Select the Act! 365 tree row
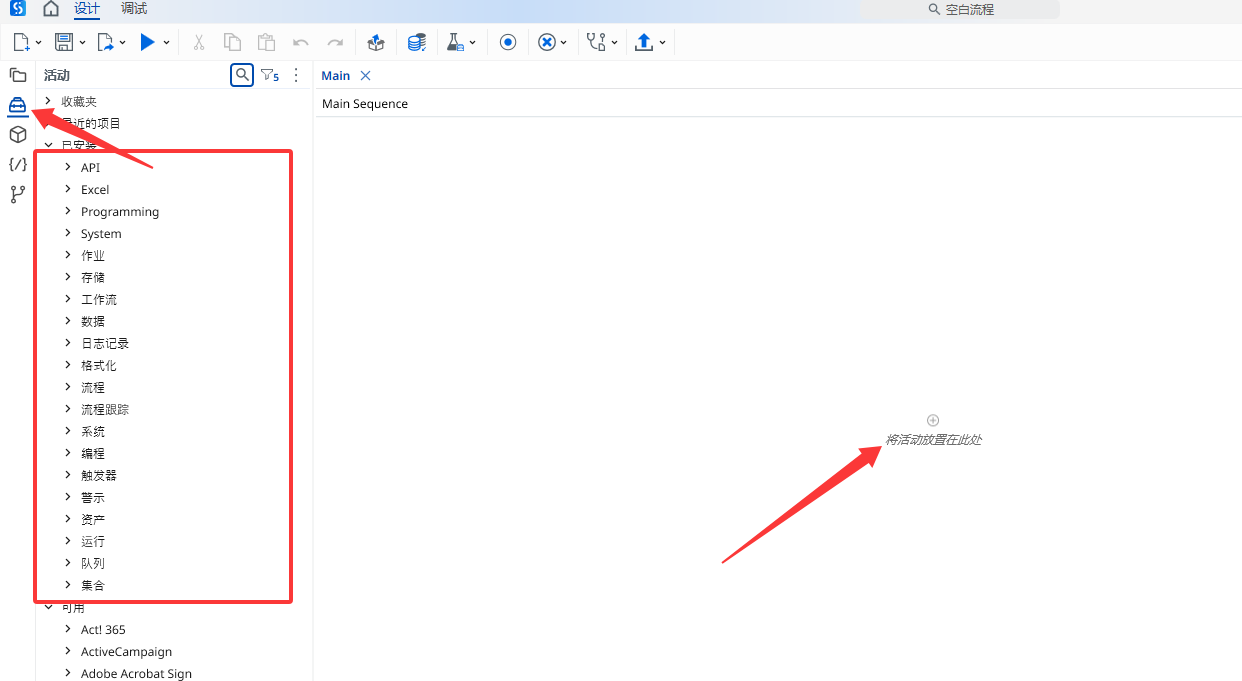 (x=174, y=629)
